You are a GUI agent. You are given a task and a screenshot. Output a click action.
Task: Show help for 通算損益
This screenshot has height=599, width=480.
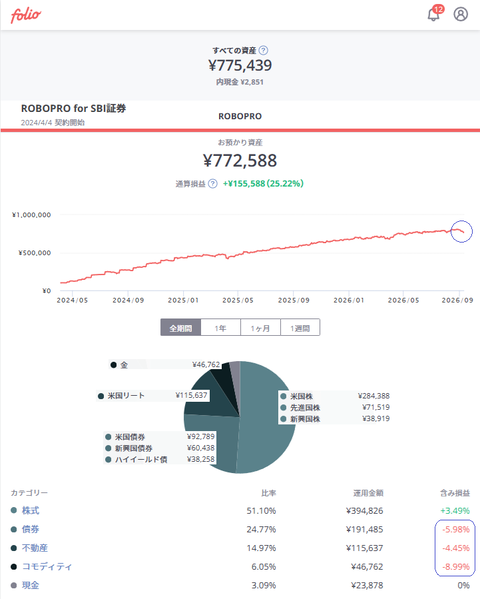[213, 184]
